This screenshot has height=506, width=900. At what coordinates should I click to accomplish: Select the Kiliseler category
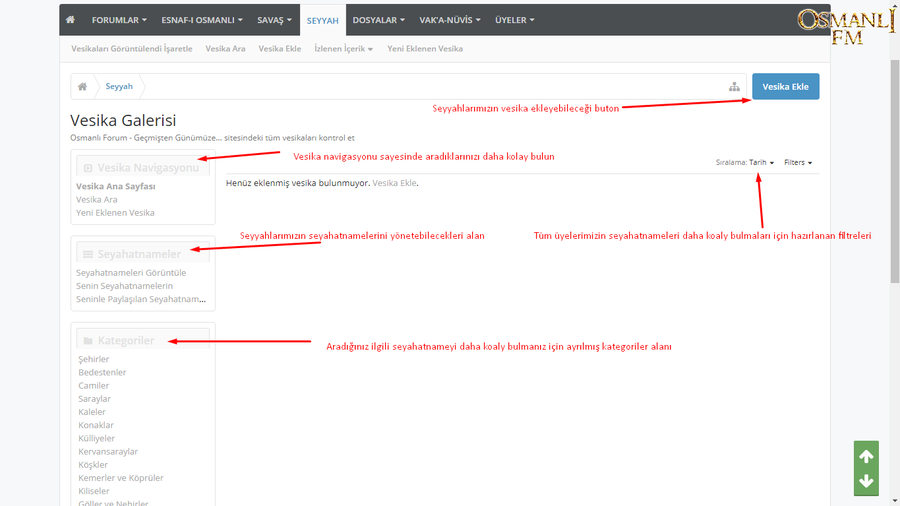94,491
